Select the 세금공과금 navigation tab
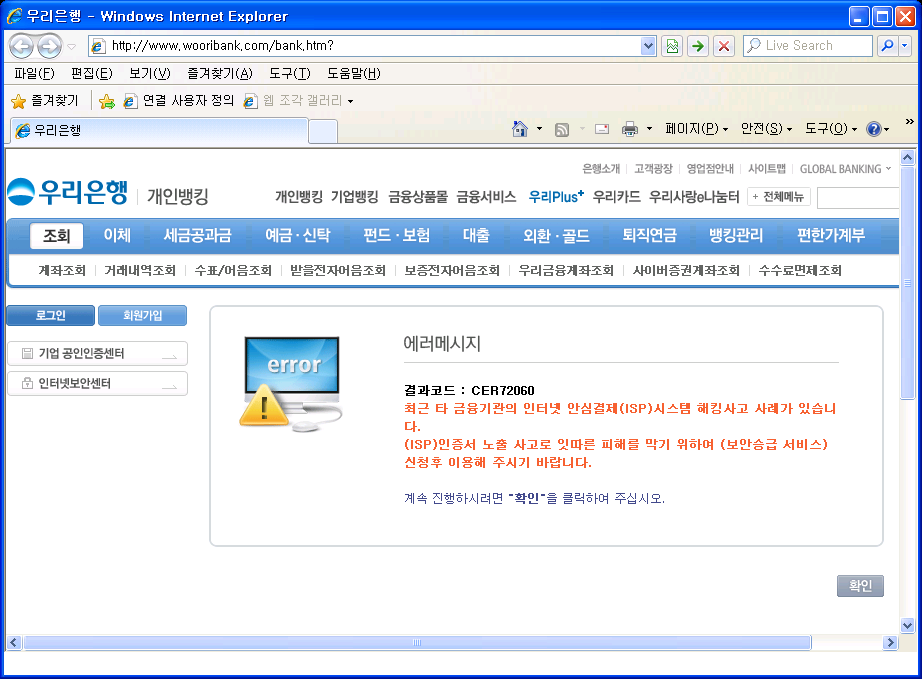922x679 pixels. (198, 236)
